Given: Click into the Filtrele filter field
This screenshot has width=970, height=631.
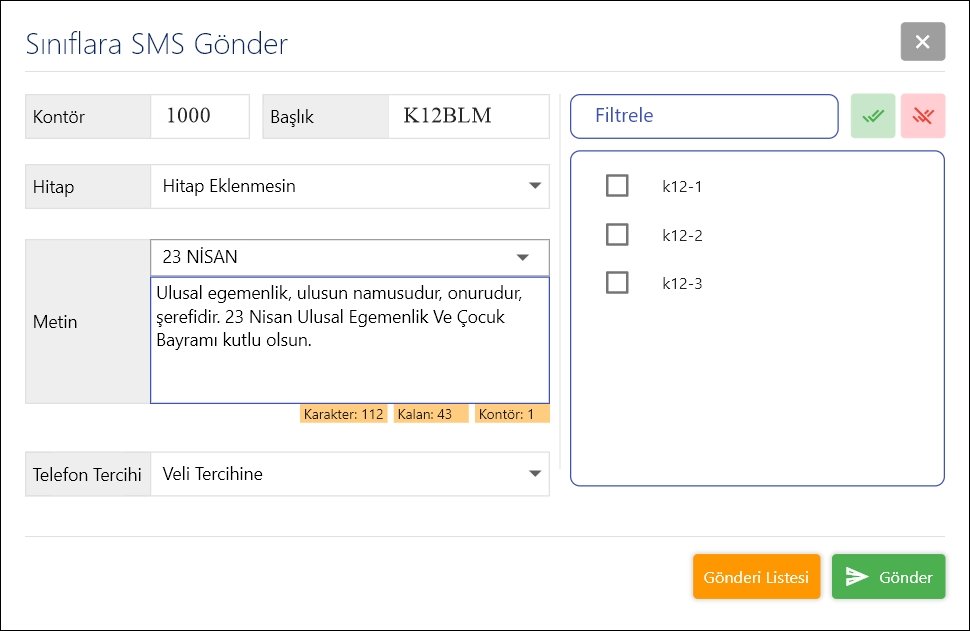Looking at the screenshot, I should pyautogui.click(x=704, y=116).
